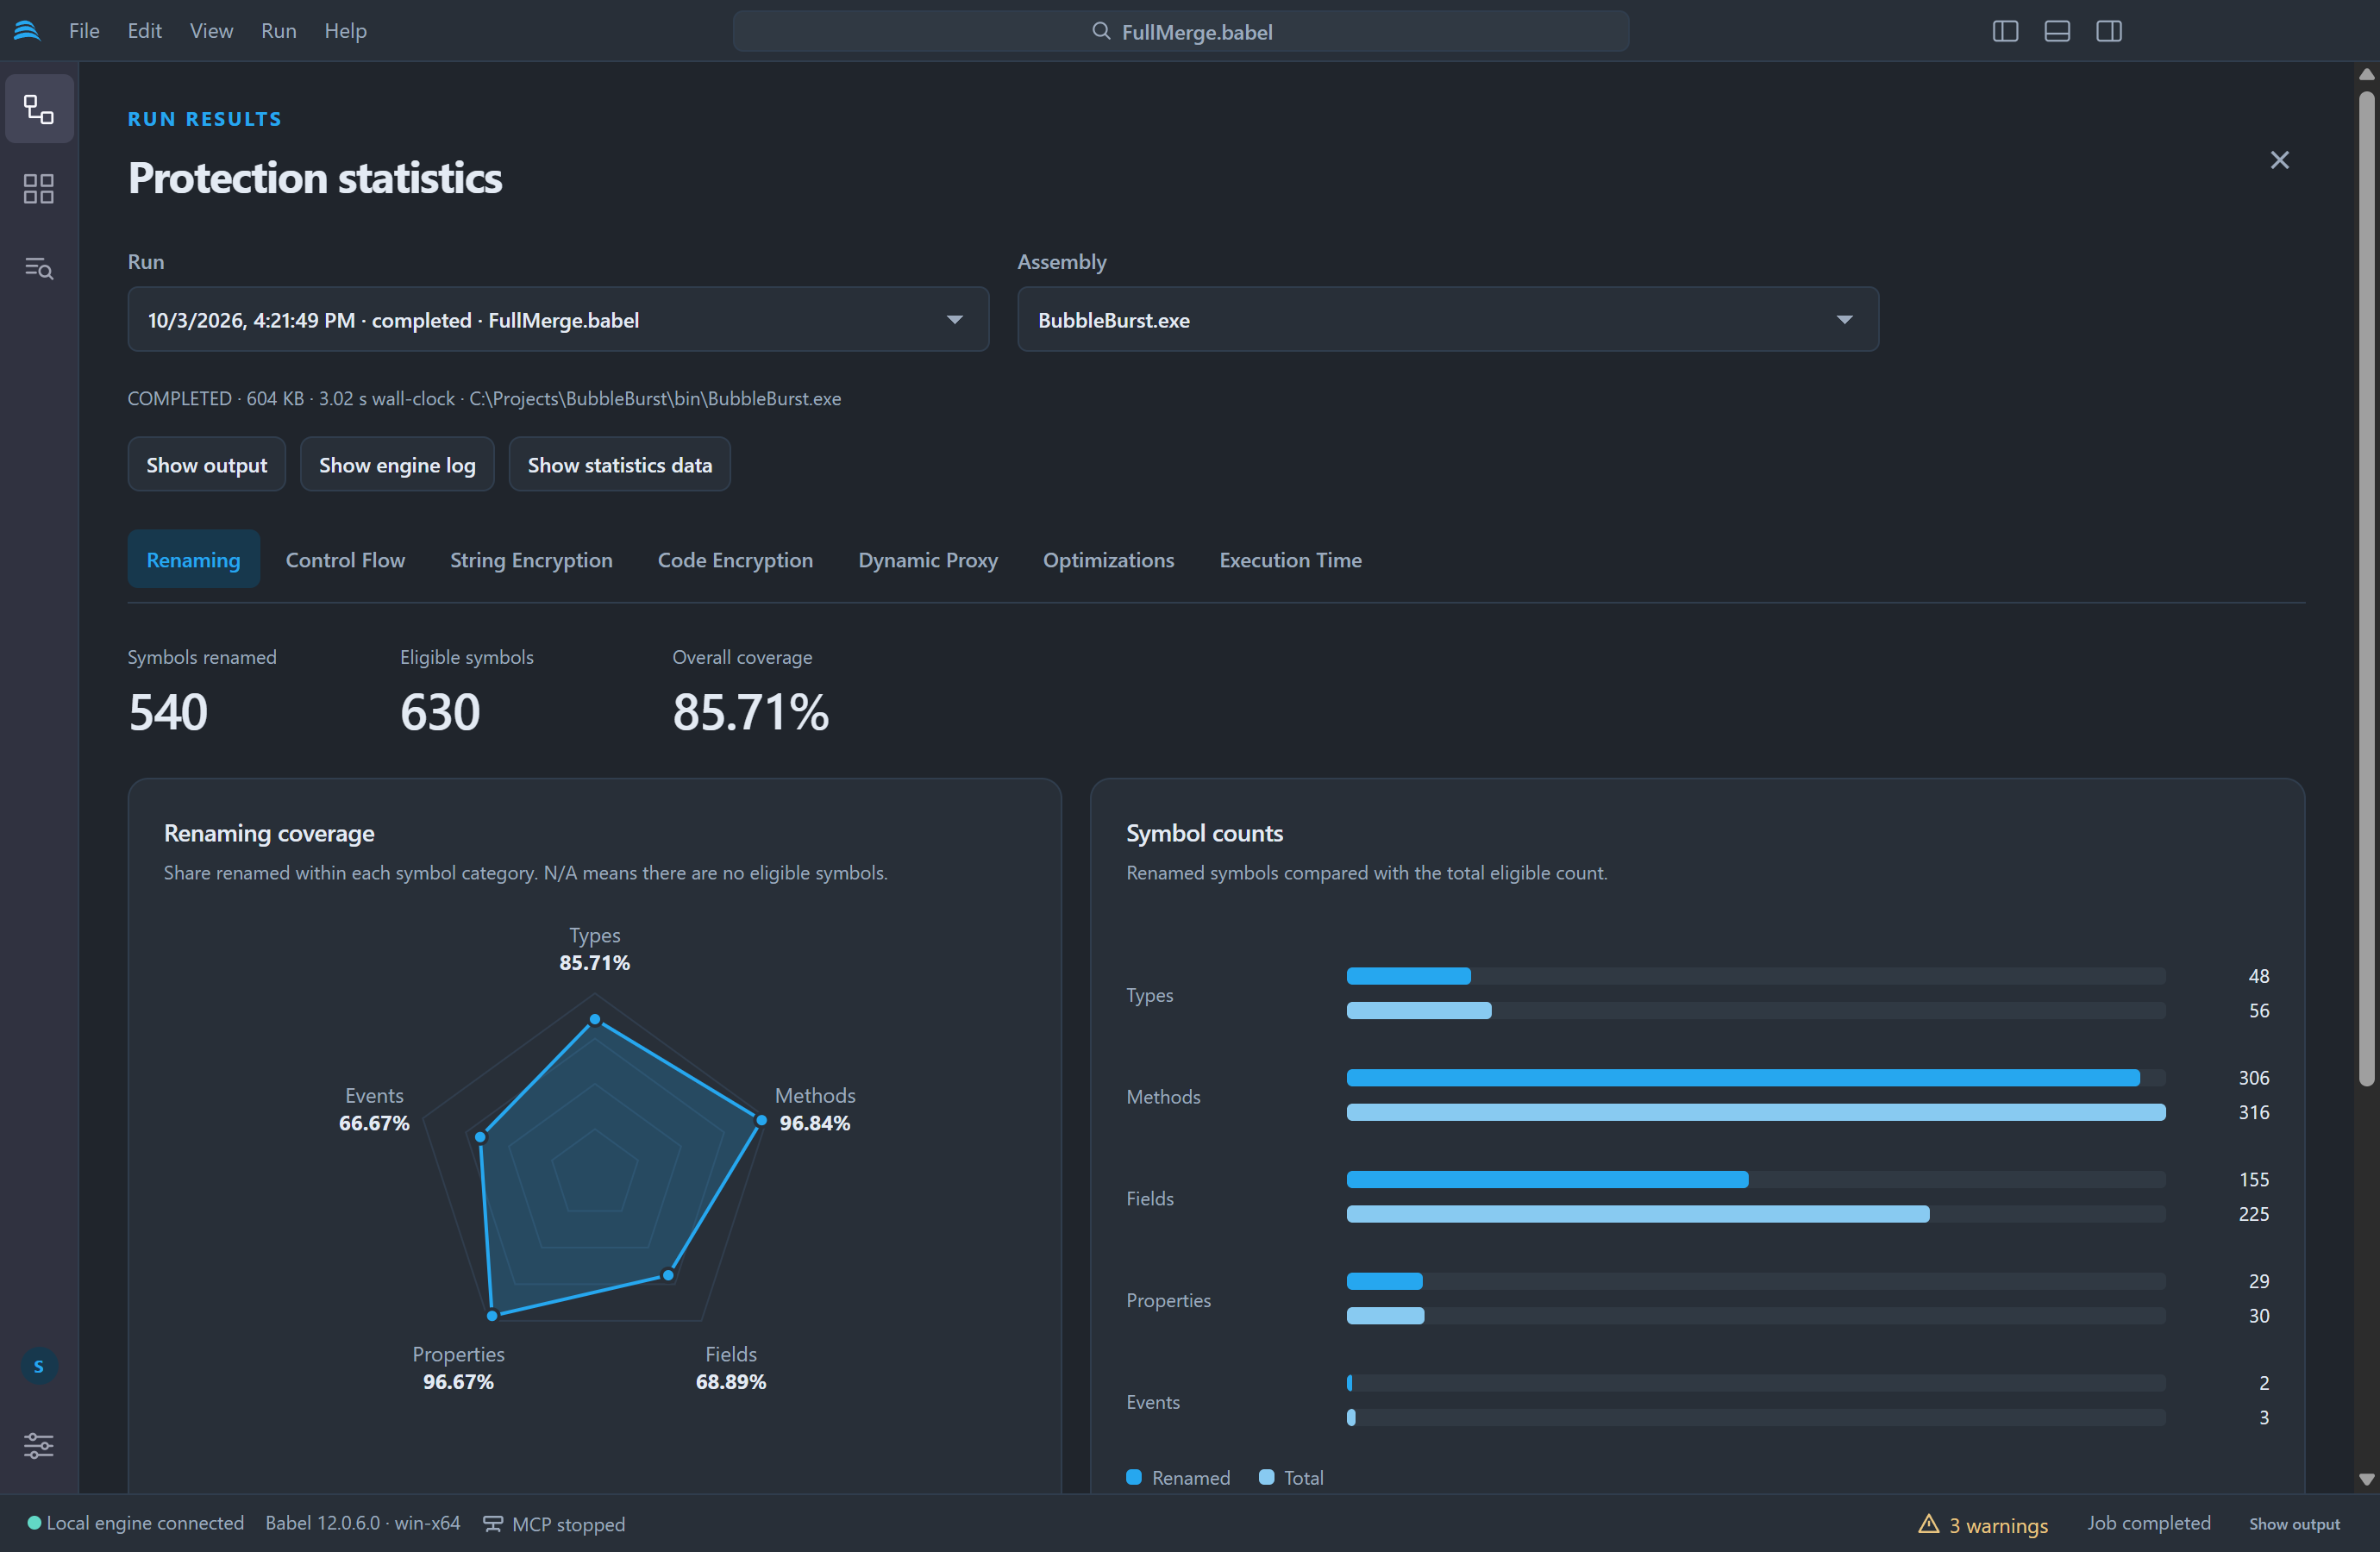Open the File menu
The image size is (2380, 1552).
pos(84,31)
